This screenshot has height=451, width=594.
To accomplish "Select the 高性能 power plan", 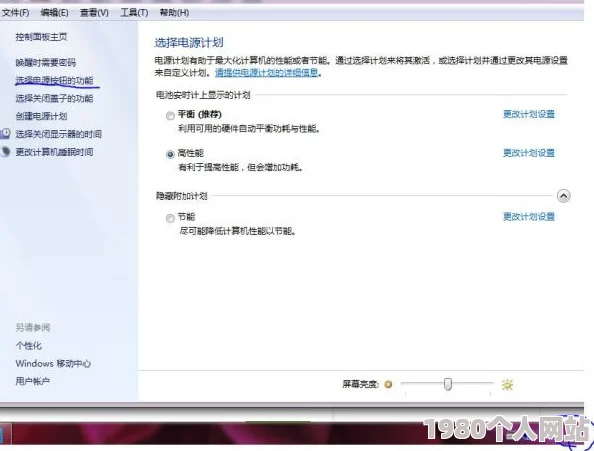I will coord(170,154).
